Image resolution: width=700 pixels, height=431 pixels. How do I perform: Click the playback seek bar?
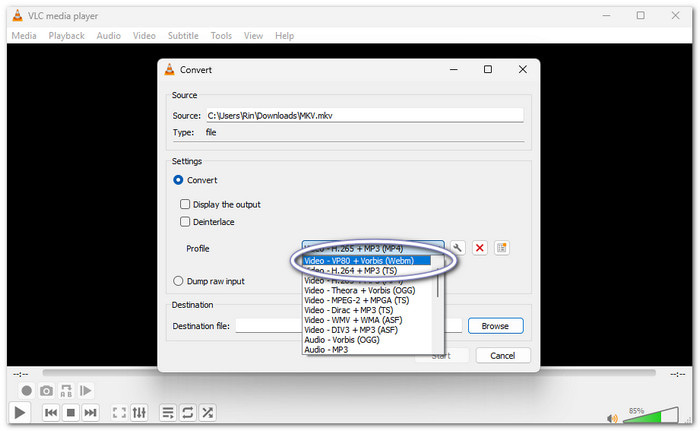pyautogui.click(x=349, y=372)
